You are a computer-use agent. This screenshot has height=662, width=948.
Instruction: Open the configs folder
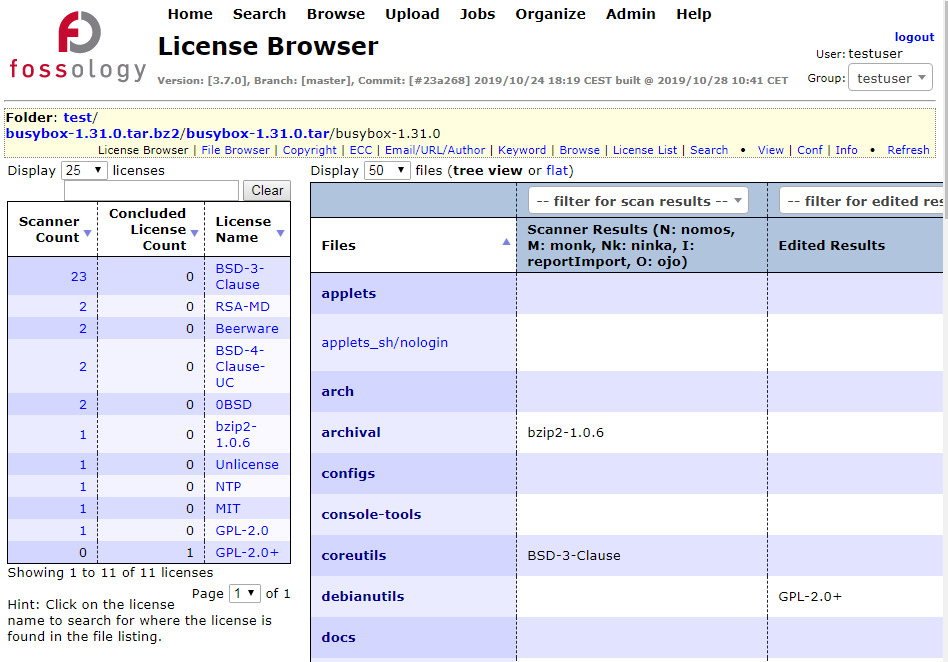click(348, 473)
